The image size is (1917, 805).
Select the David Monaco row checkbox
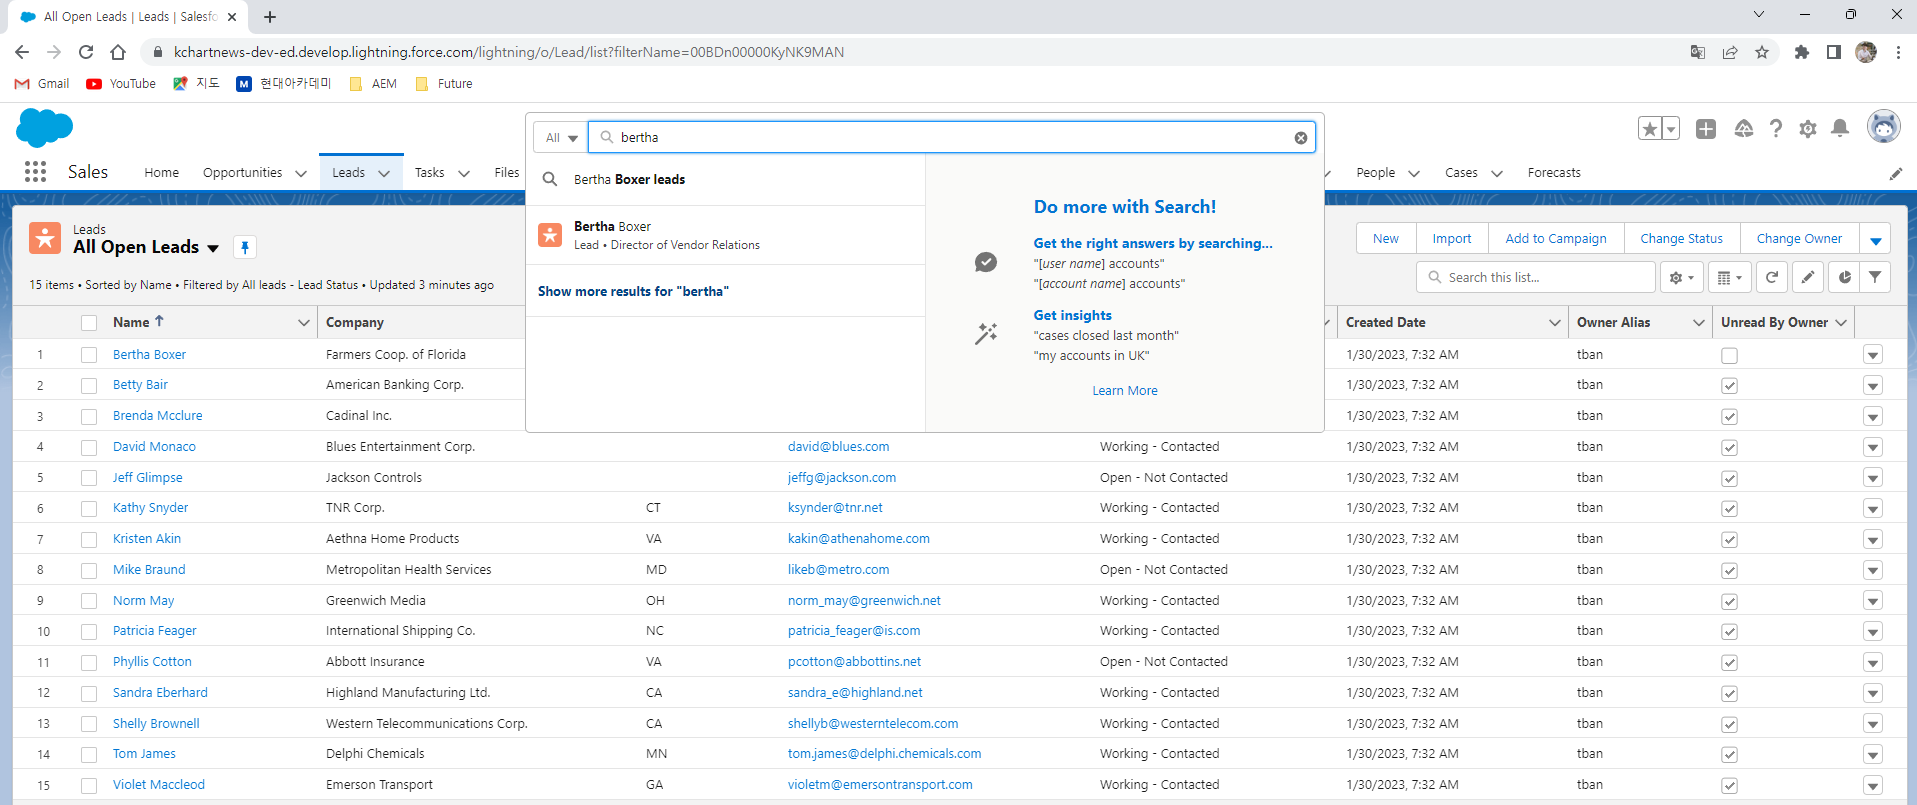[x=89, y=447]
